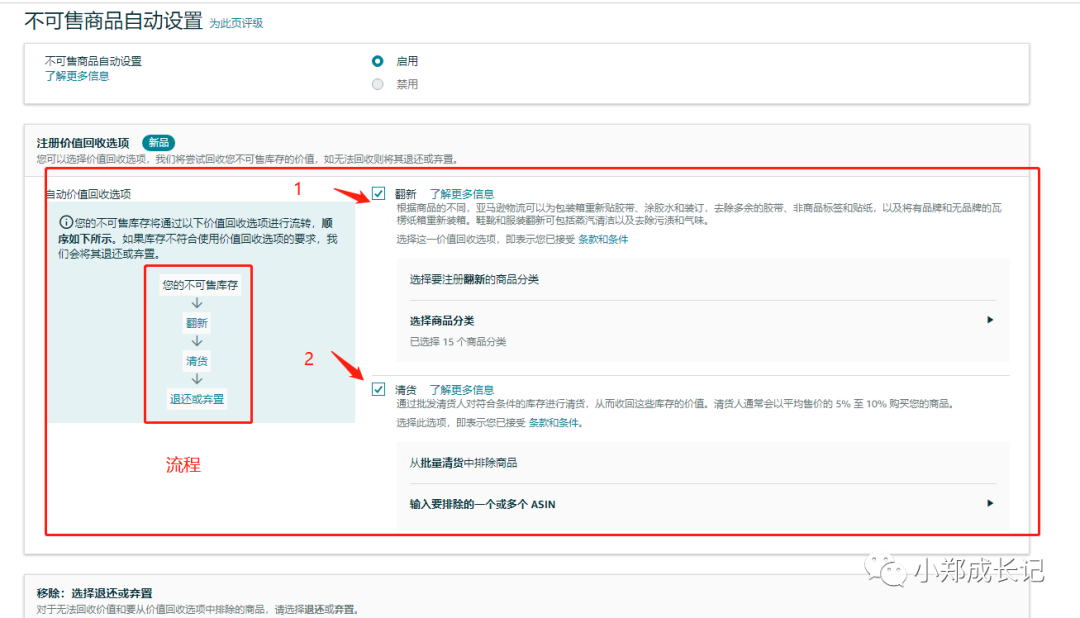Expand the 选择商品分类 arrow

[990, 320]
